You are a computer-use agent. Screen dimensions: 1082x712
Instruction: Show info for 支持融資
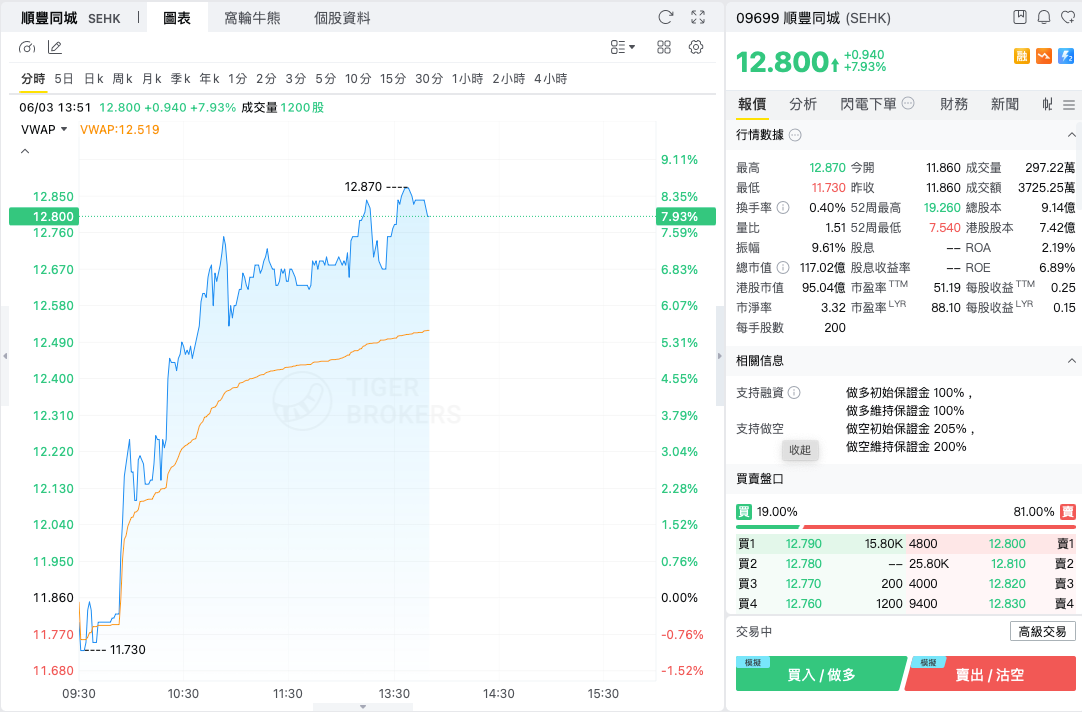[794, 393]
